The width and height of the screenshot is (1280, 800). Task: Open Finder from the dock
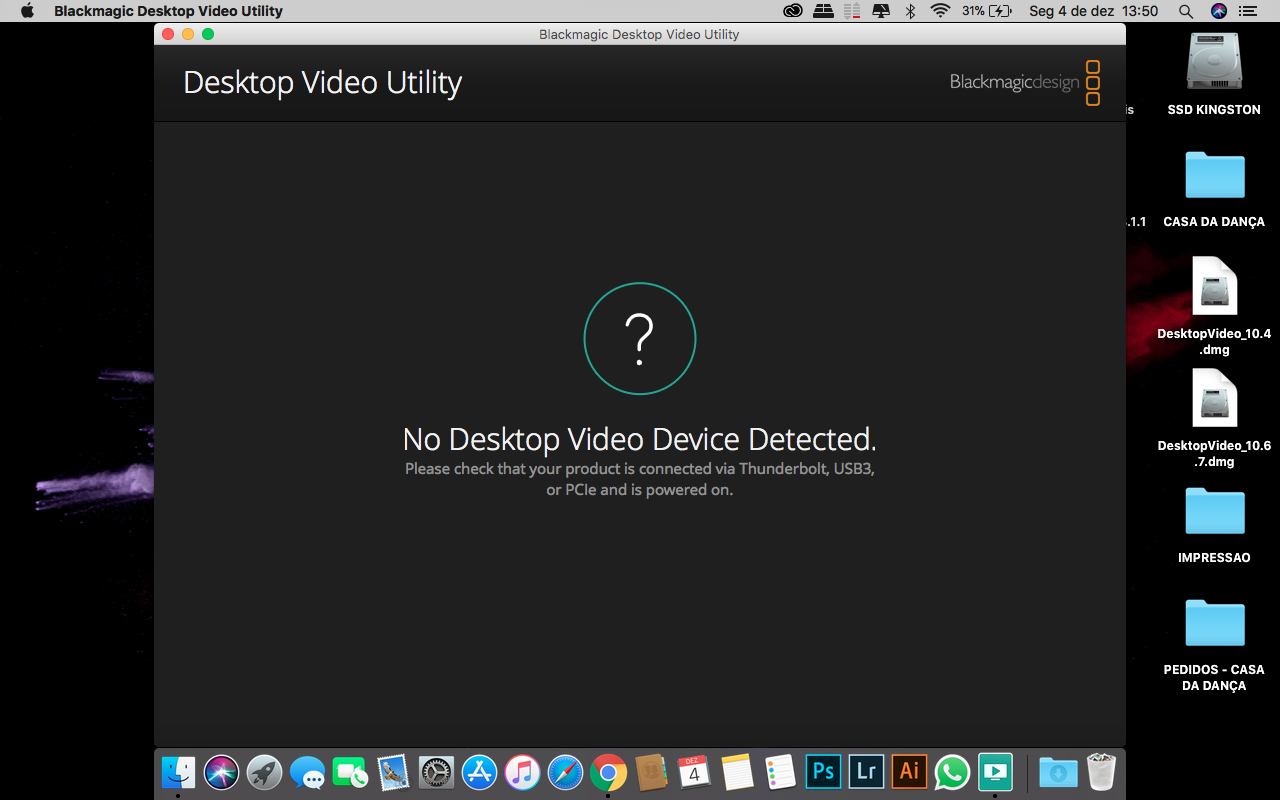click(x=179, y=772)
